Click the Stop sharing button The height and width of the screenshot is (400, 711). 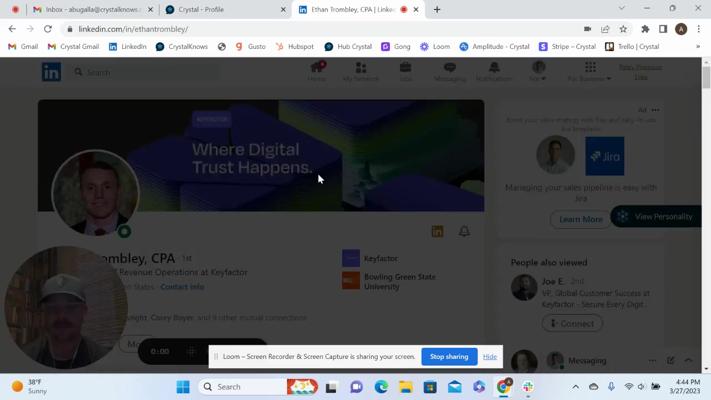coord(449,356)
